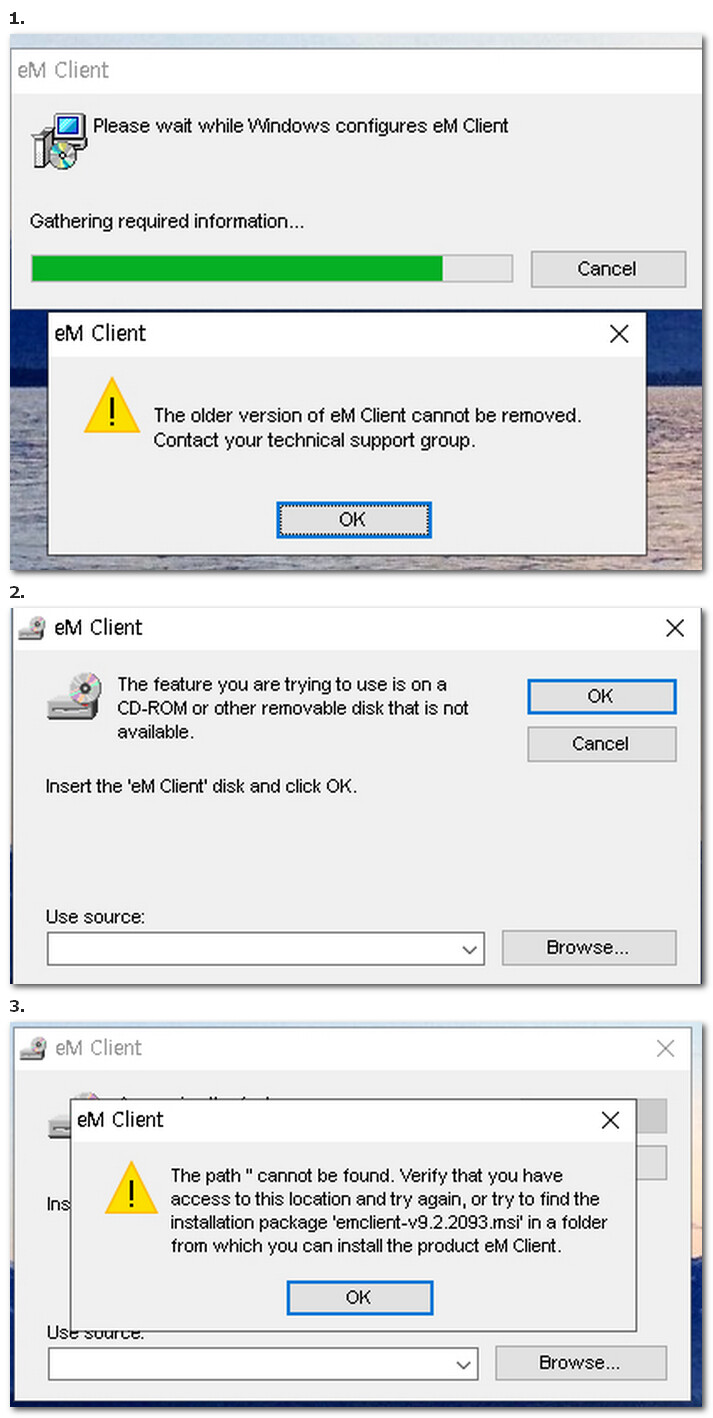Click OK on the 'path cannot be found' error
Screen dimensions: 713x1418
coord(359,1298)
